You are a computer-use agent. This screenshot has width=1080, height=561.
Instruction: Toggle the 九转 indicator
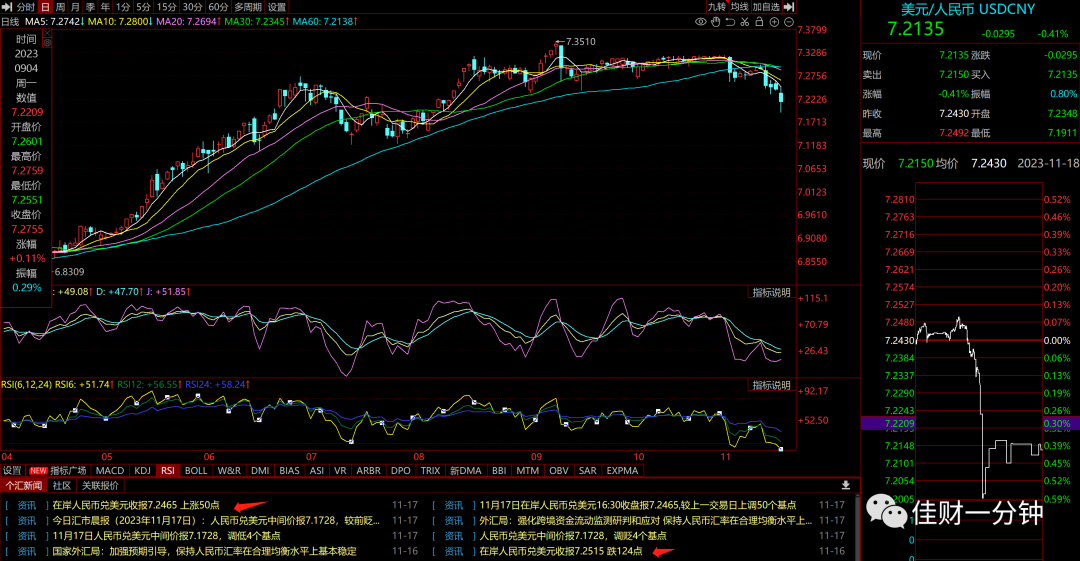[x=717, y=7]
